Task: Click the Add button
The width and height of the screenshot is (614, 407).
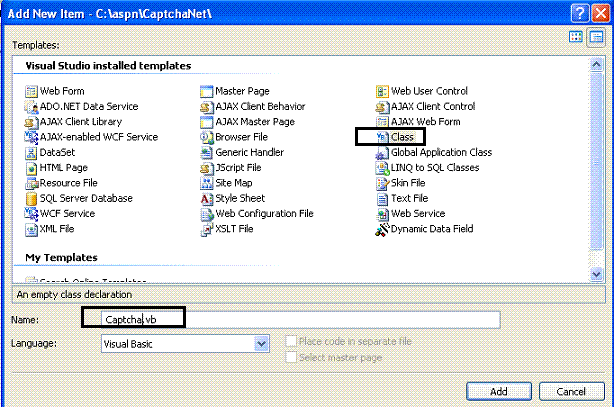Action: coord(499,391)
